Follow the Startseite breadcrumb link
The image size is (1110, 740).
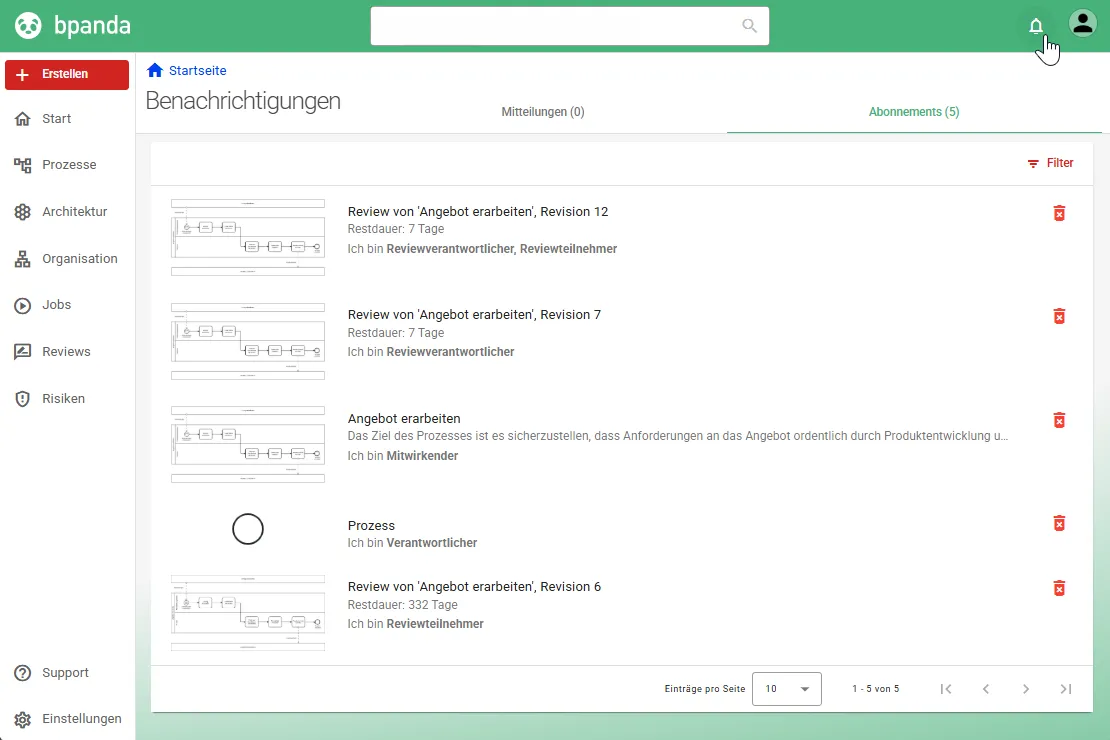(x=198, y=71)
